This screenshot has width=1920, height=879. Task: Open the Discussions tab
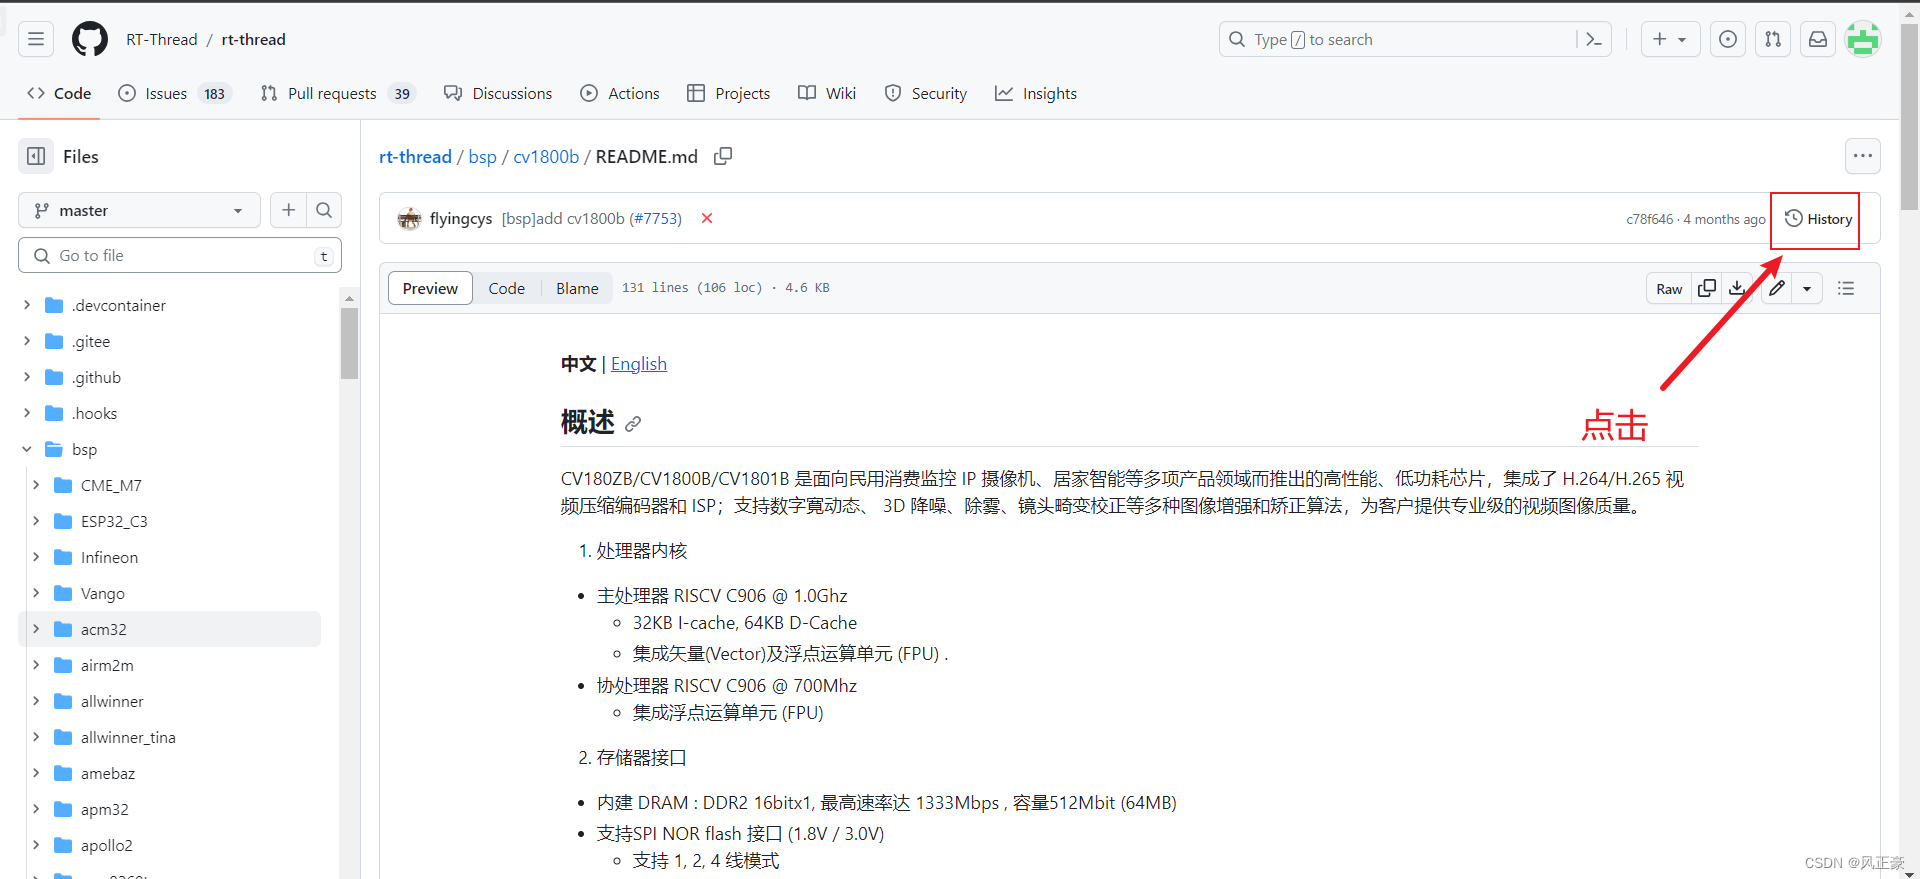[498, 93]
